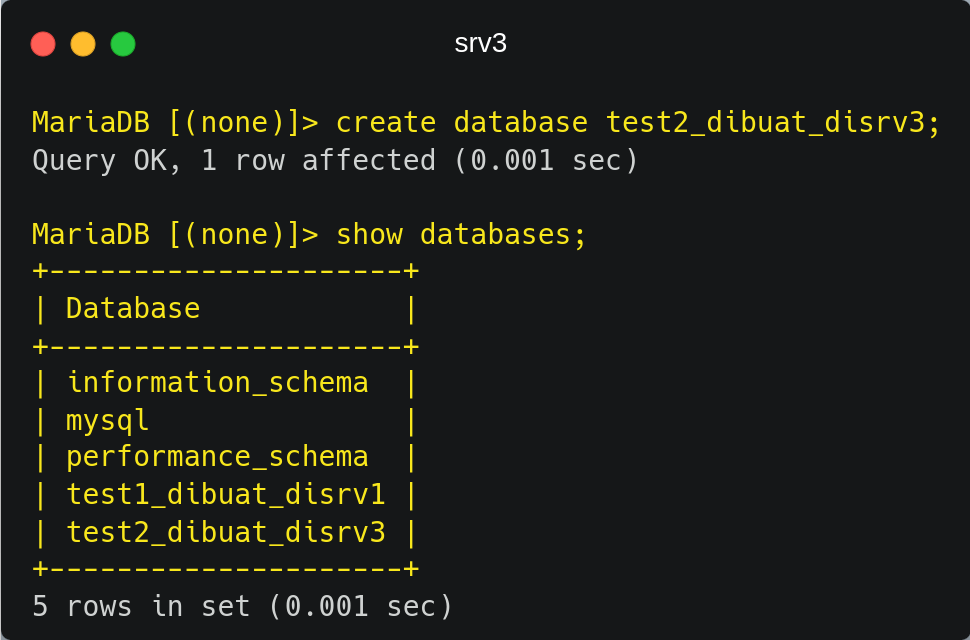Viewport: 970px width, 640px height.
Task: Click the srv3 window title
Action: (x=481, y=43)
